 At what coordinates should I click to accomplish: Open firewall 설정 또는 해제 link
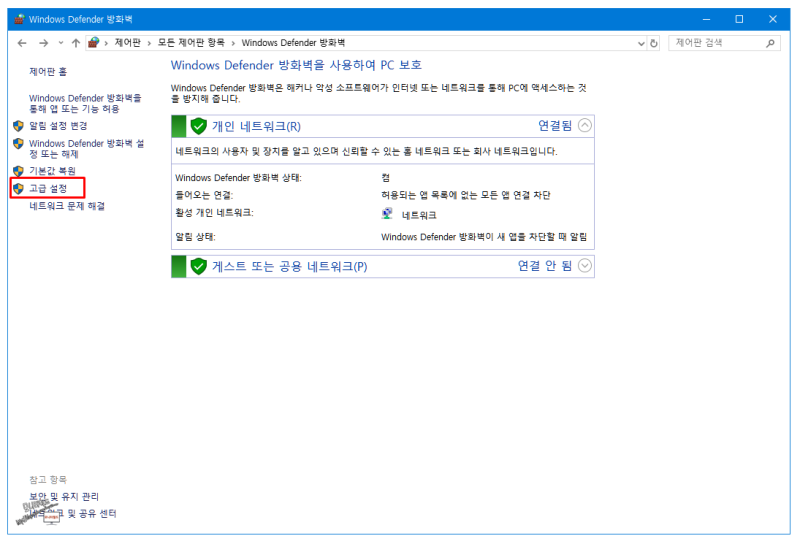click(86, 149)
